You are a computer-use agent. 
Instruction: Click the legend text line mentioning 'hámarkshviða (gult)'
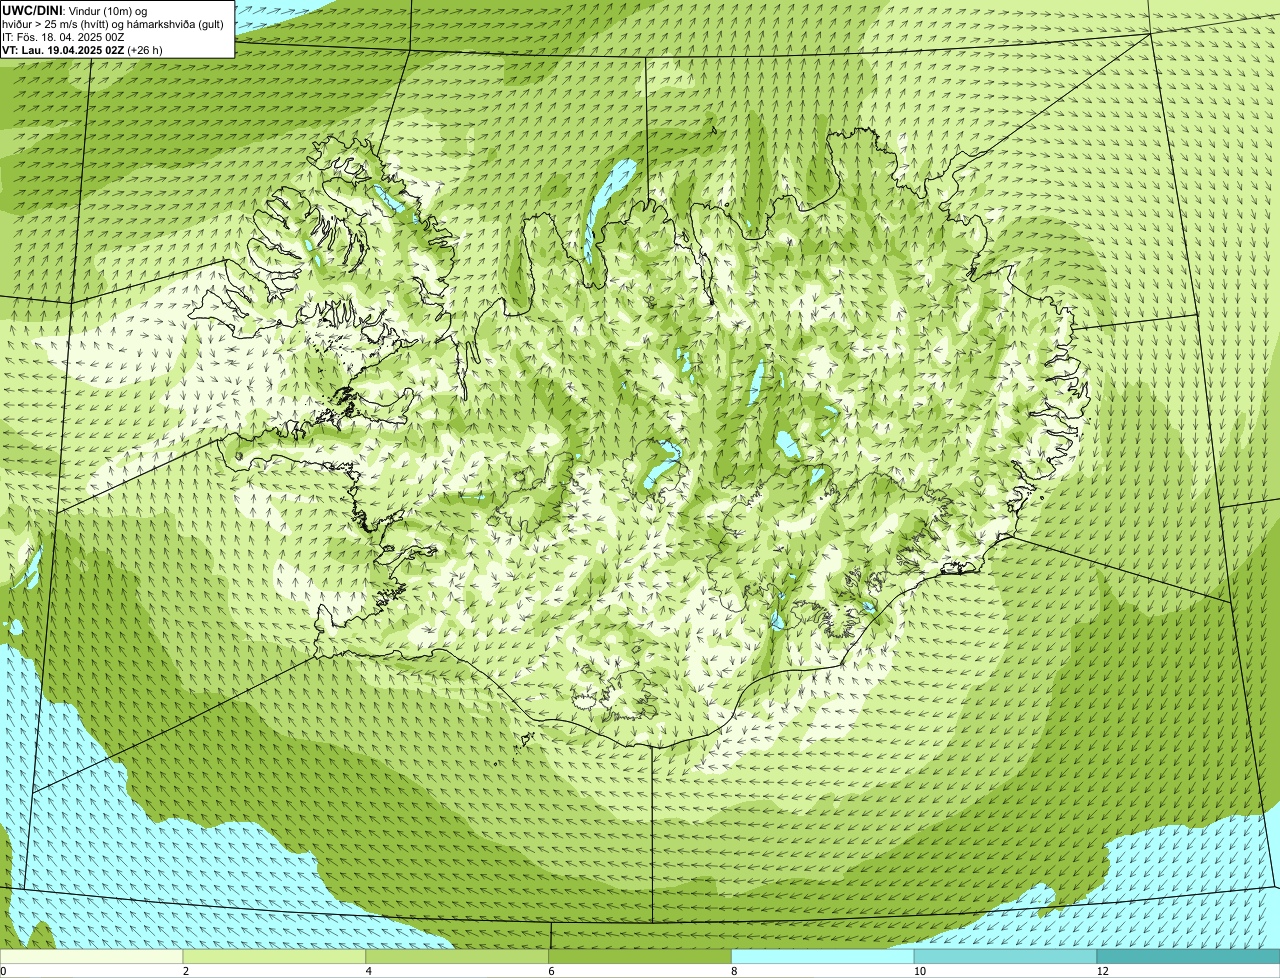(113, 24)
